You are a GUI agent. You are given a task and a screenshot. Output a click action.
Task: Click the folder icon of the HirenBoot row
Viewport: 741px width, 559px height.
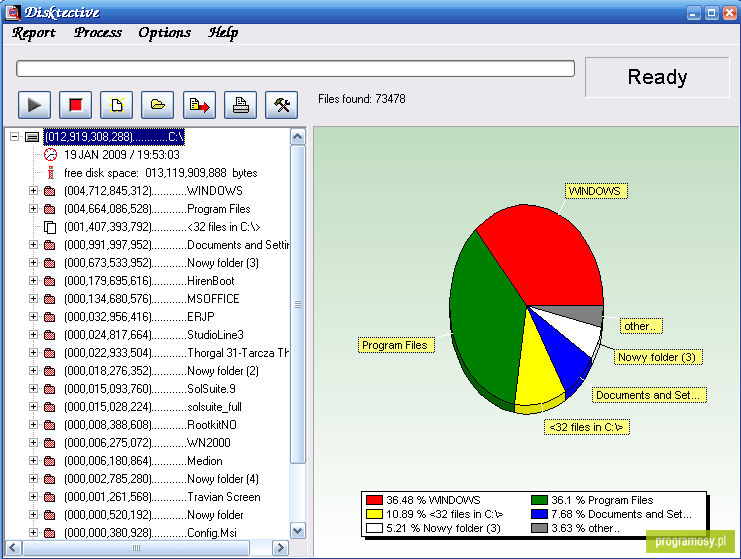point(50,281)
